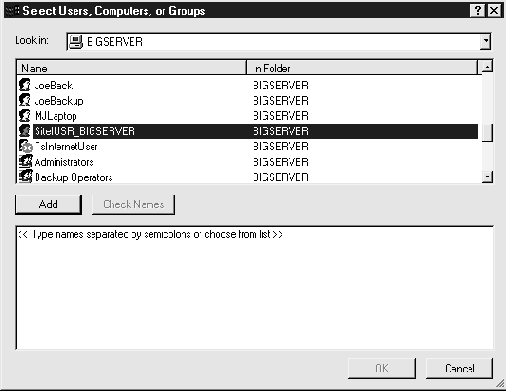Open the Look in dropdown arrow
The image size is (506, 391).
coord(485,42)
